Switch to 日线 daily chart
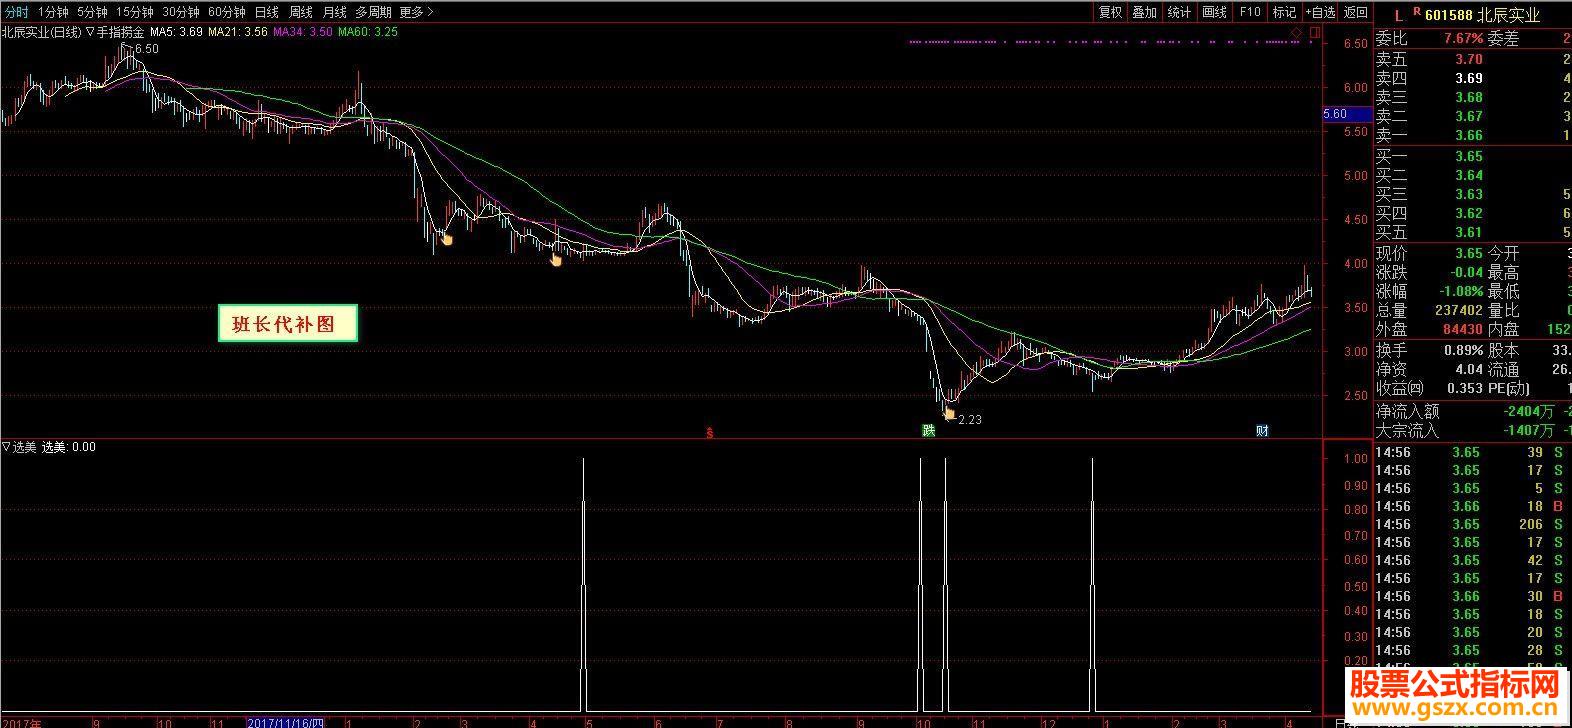The image size is (1572, 728). [x=266, y=12]
